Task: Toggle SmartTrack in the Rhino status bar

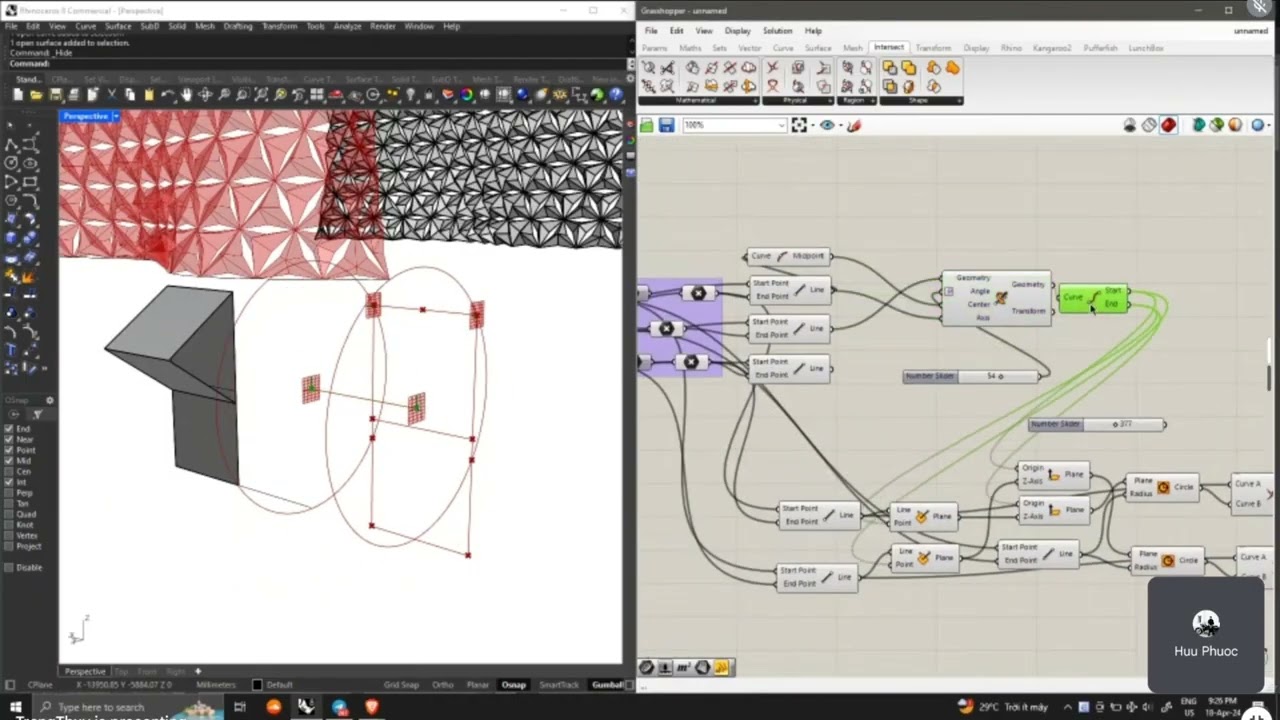Action: [x=559, y=685]
